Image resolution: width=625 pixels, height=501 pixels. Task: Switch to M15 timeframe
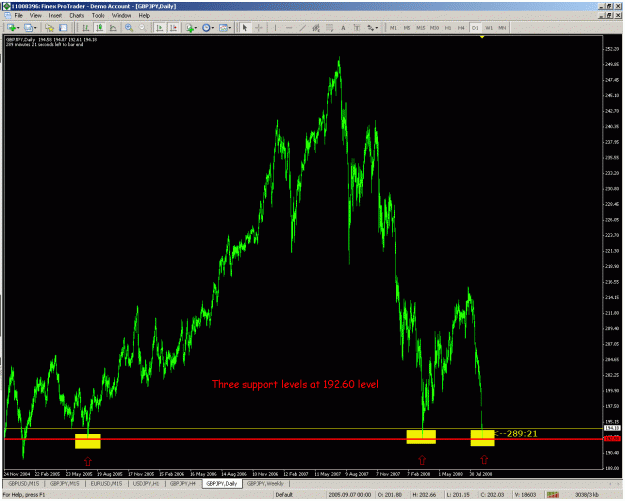(x=421, y=28)
